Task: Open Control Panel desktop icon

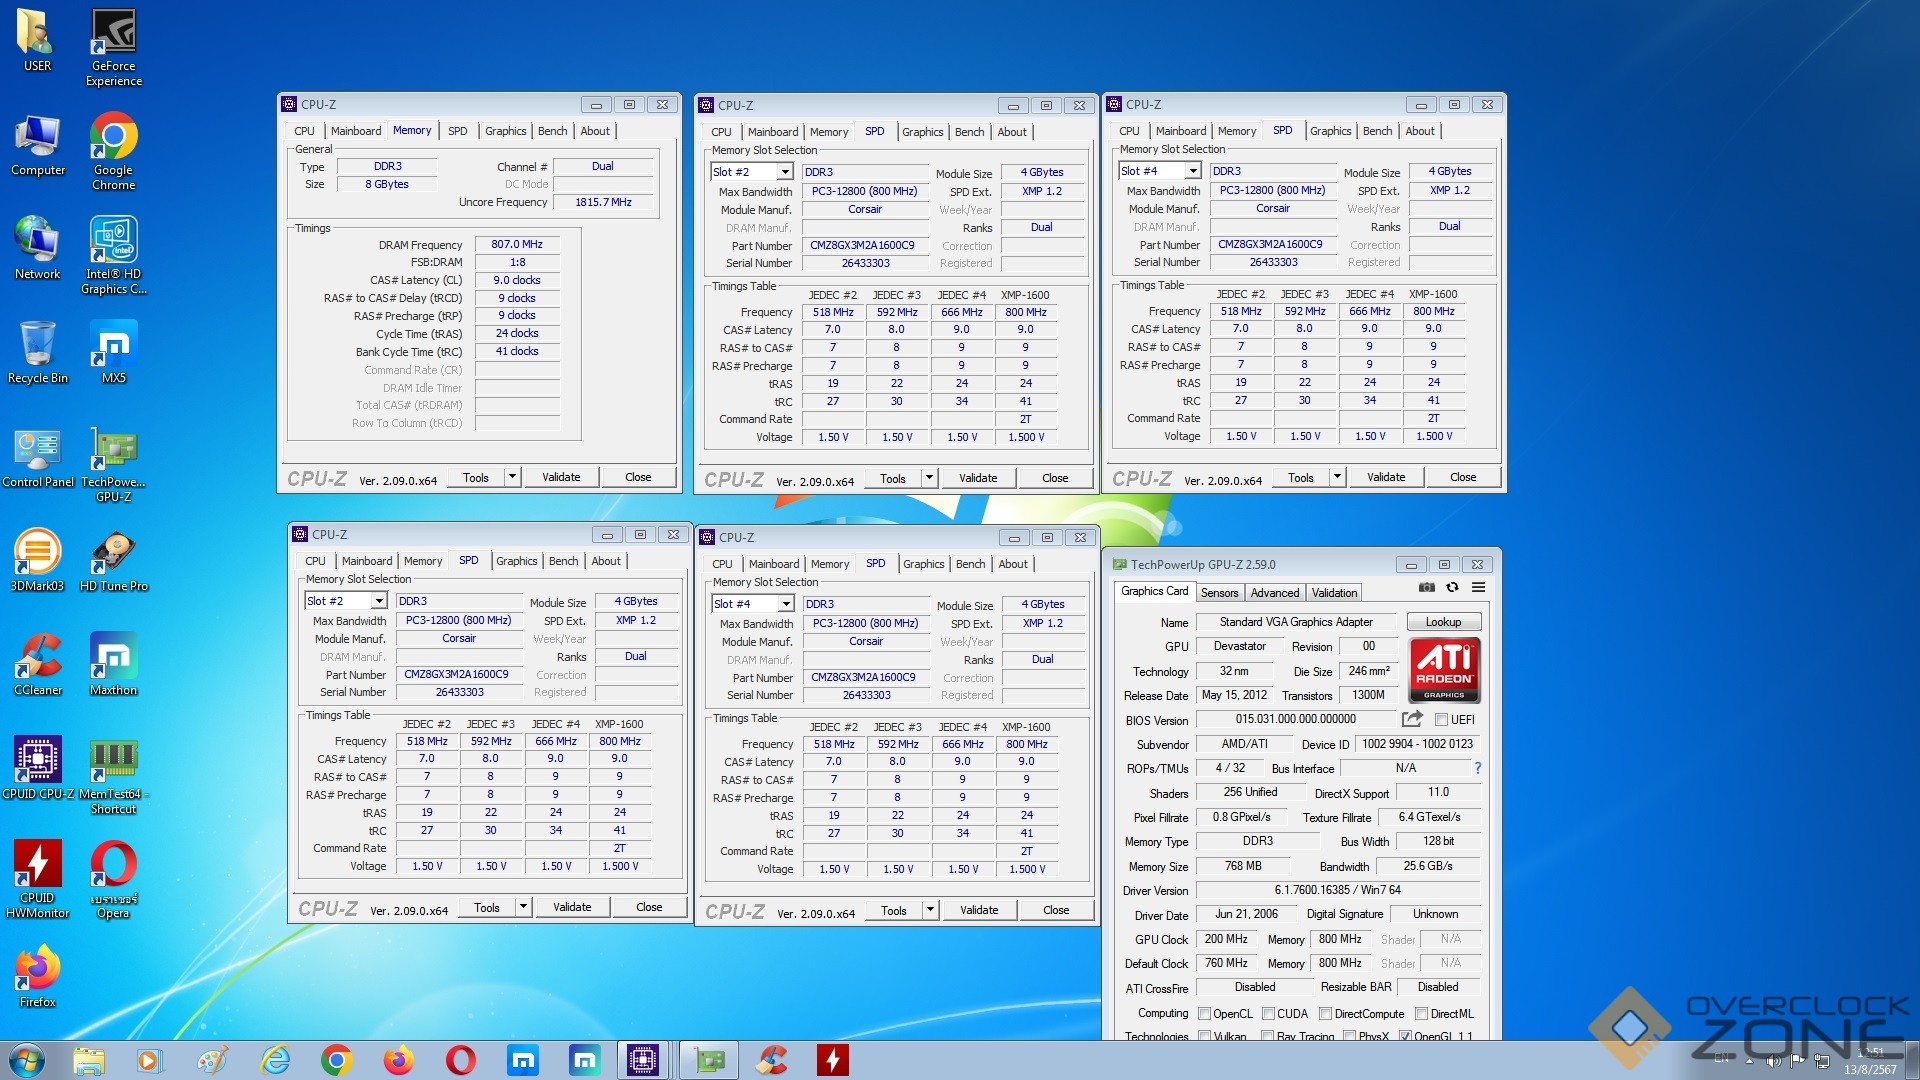Action: 37,458
